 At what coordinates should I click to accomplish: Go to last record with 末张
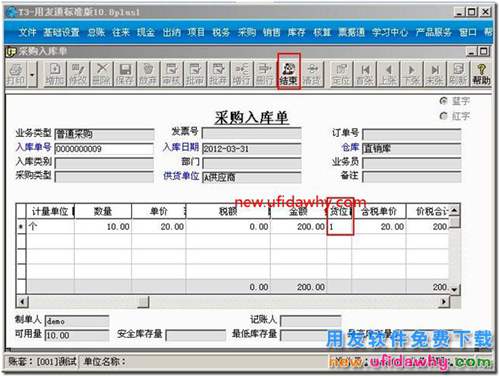(x=435, y=74)
